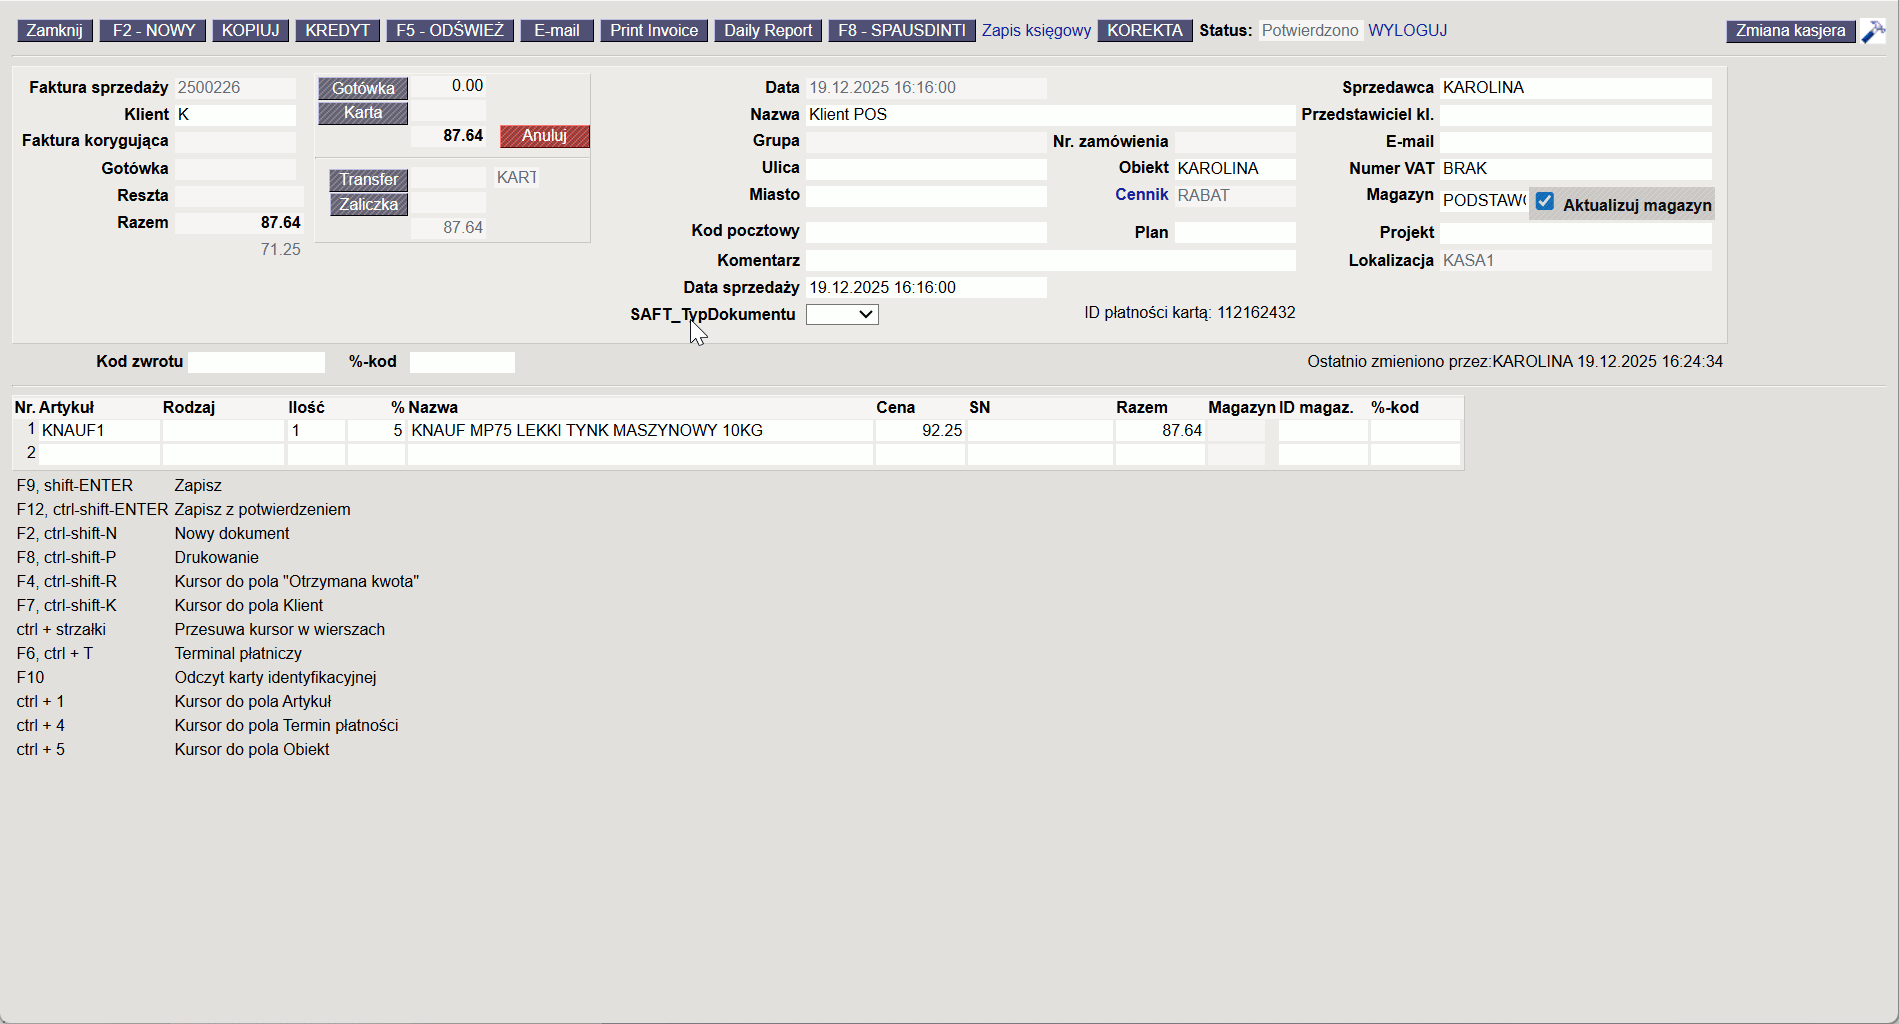
Task: Open the Zapis księgowy link
Action: pos(1036,31)
